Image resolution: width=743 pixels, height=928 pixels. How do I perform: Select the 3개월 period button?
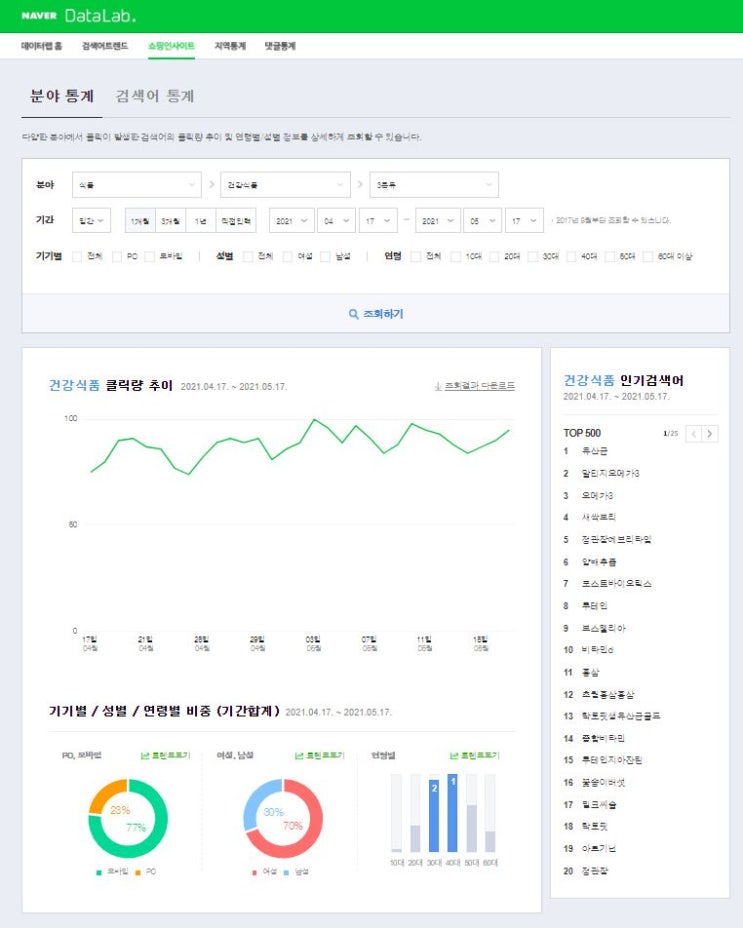pos(171,221)
